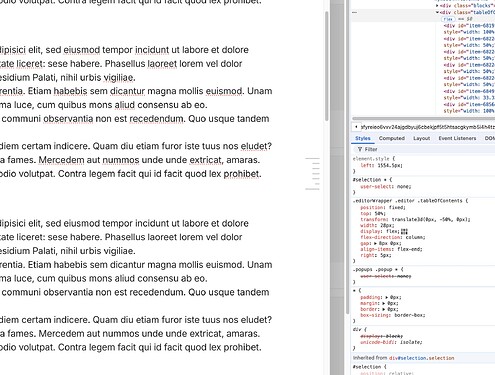
Task: Click the struck-through display: block declaration
Action: point(382,336)
